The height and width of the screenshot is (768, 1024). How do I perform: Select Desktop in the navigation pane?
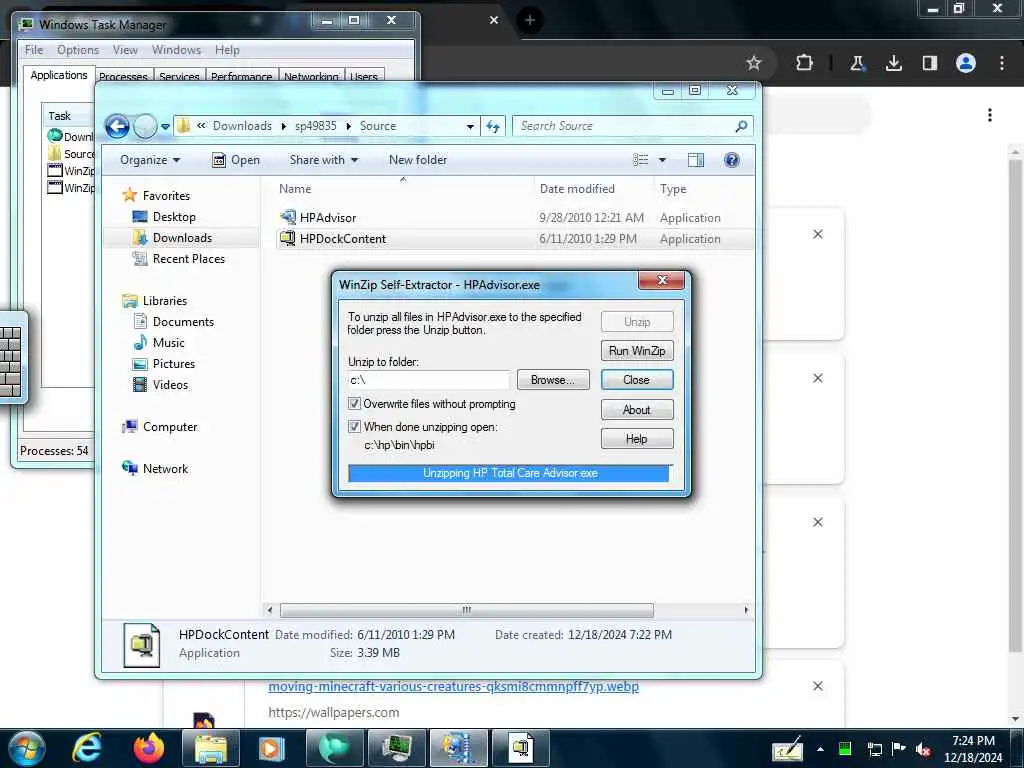(x=174, y=217)
